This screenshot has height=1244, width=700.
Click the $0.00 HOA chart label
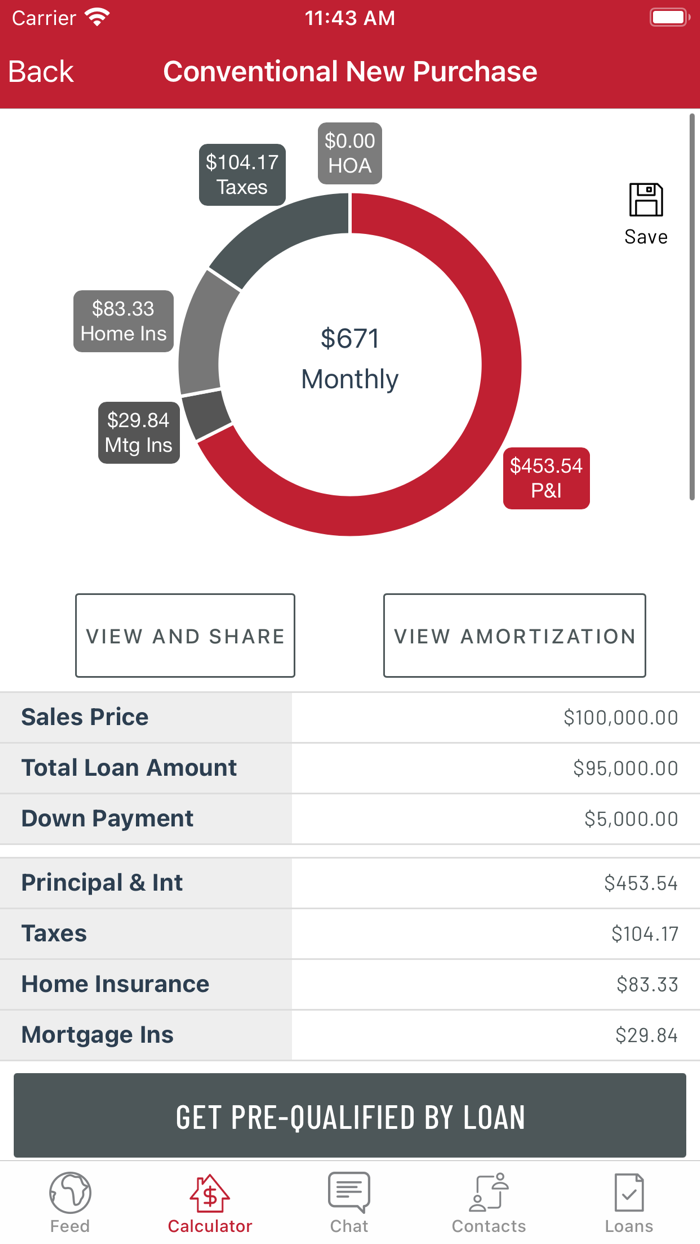point(349,153)
